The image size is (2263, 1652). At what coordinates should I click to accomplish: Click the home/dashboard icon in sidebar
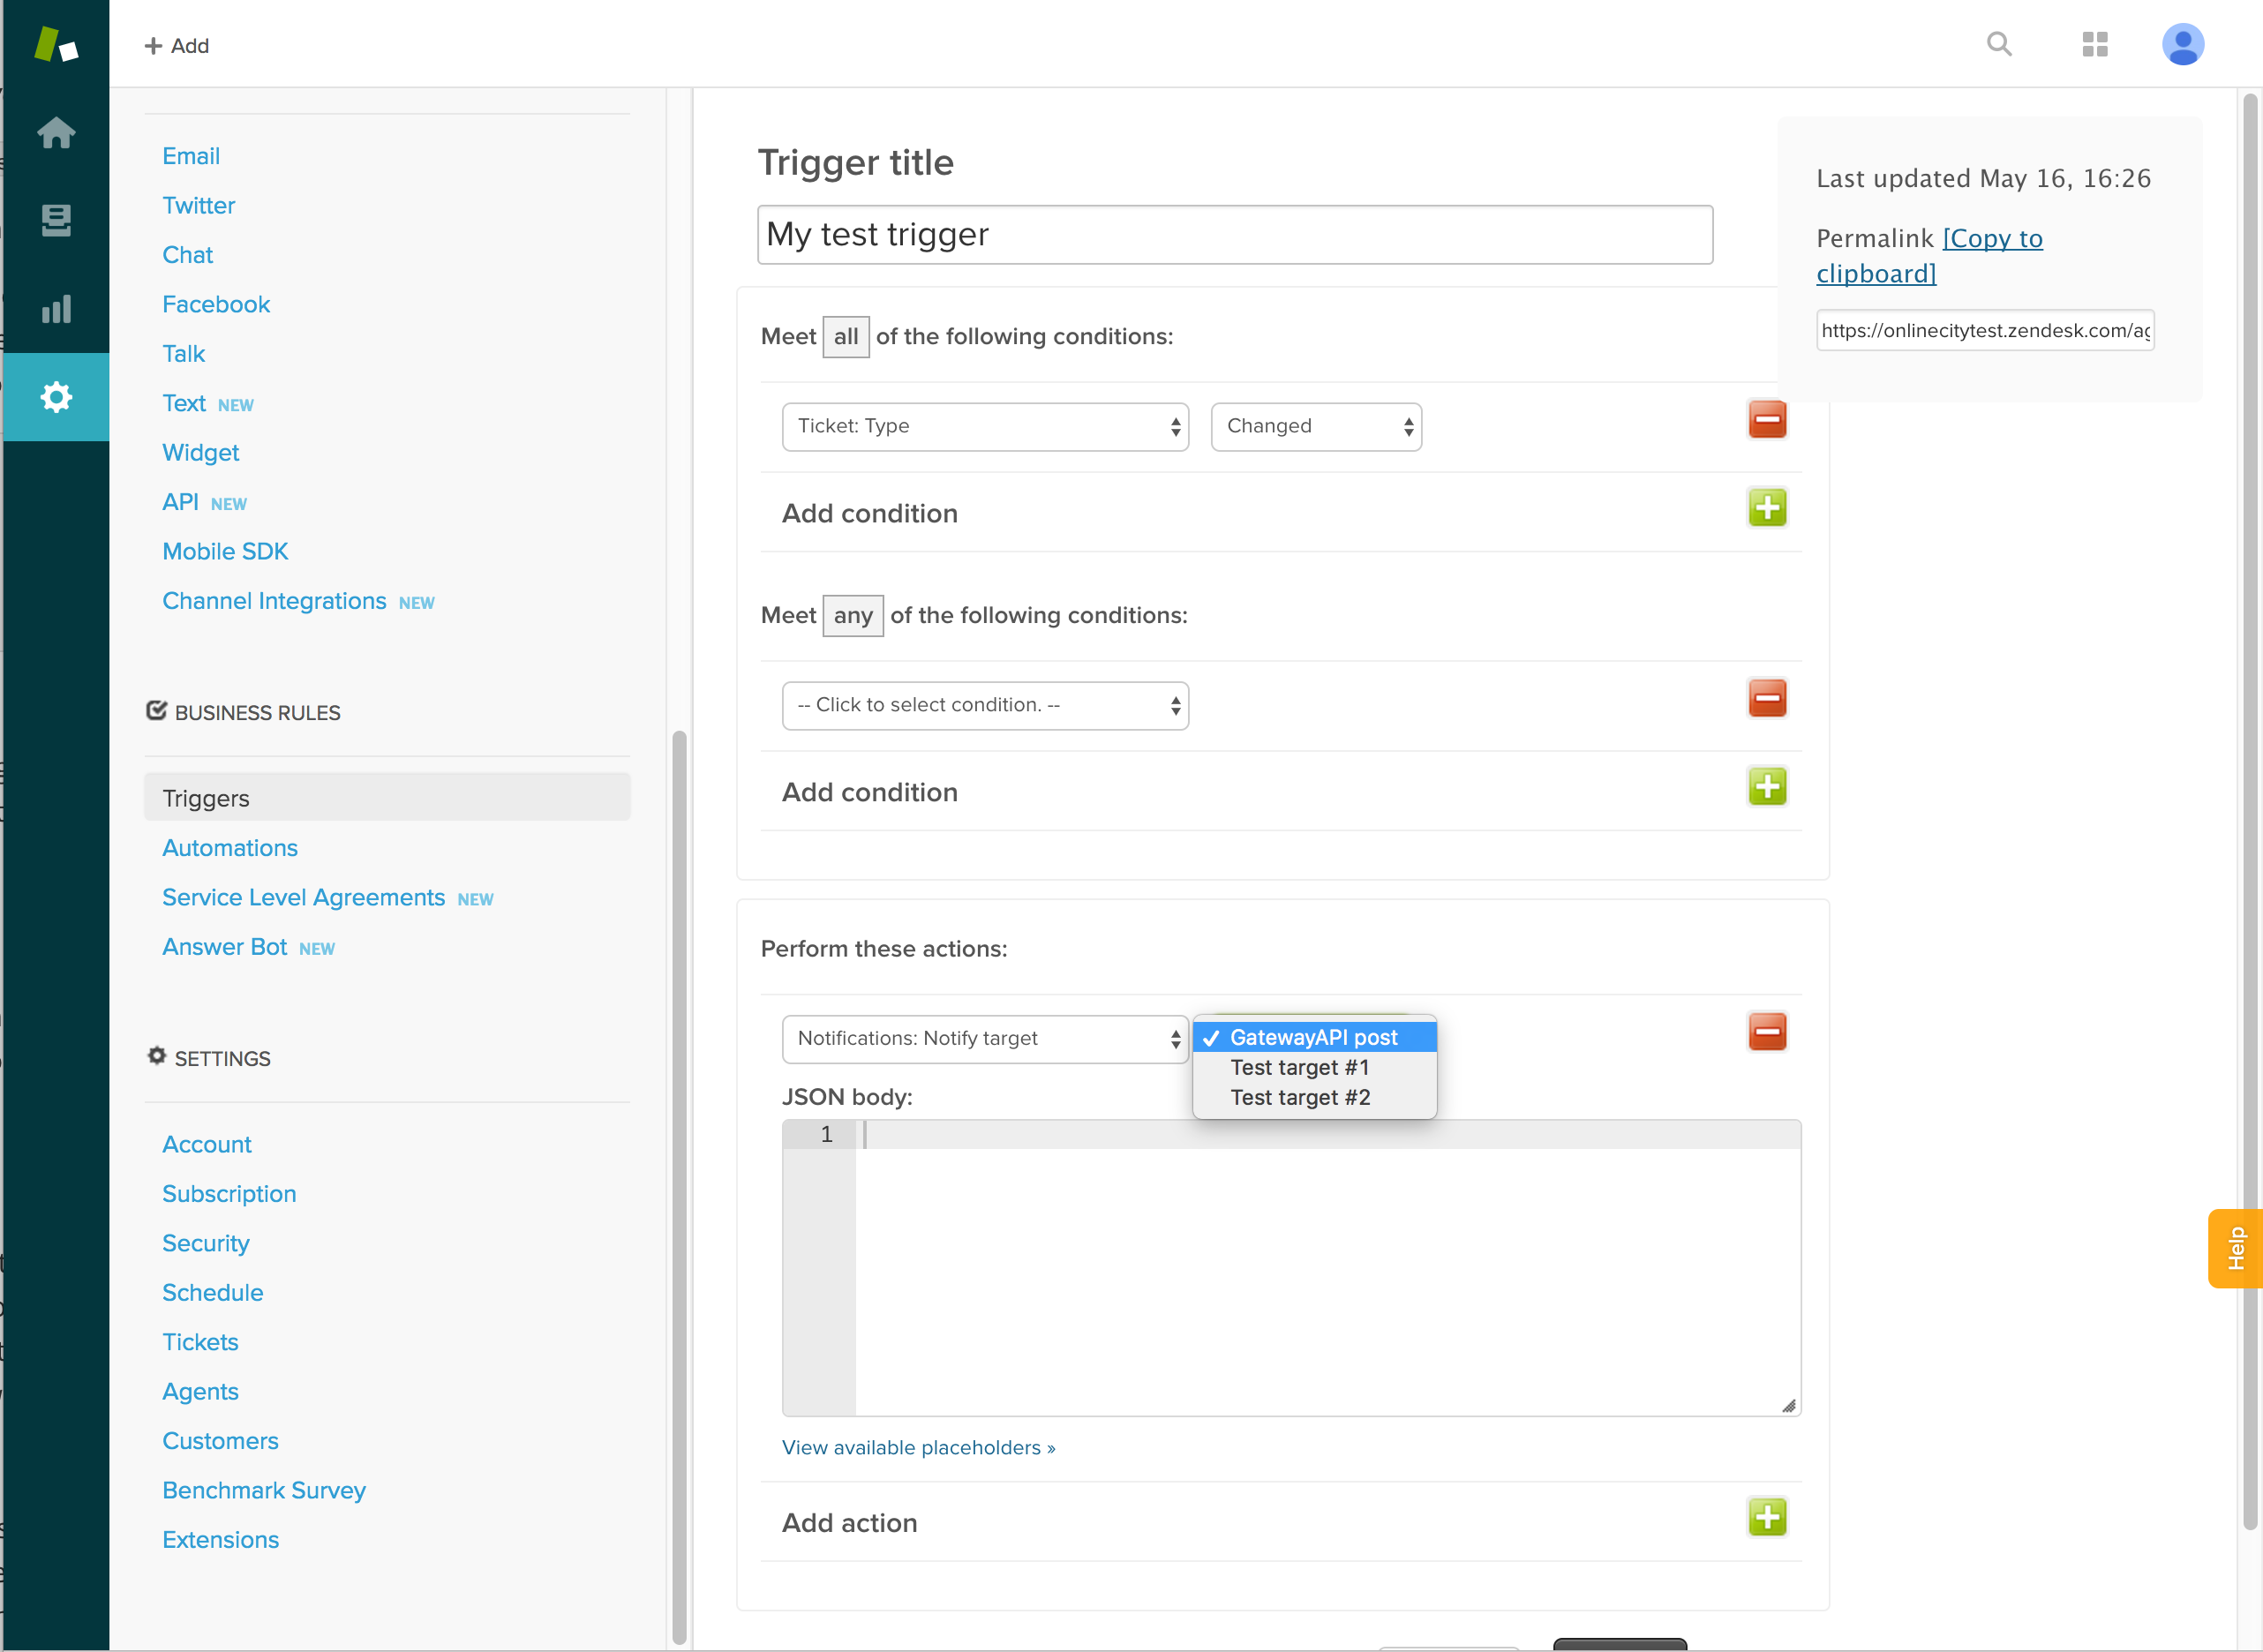[x=56, y=130]
